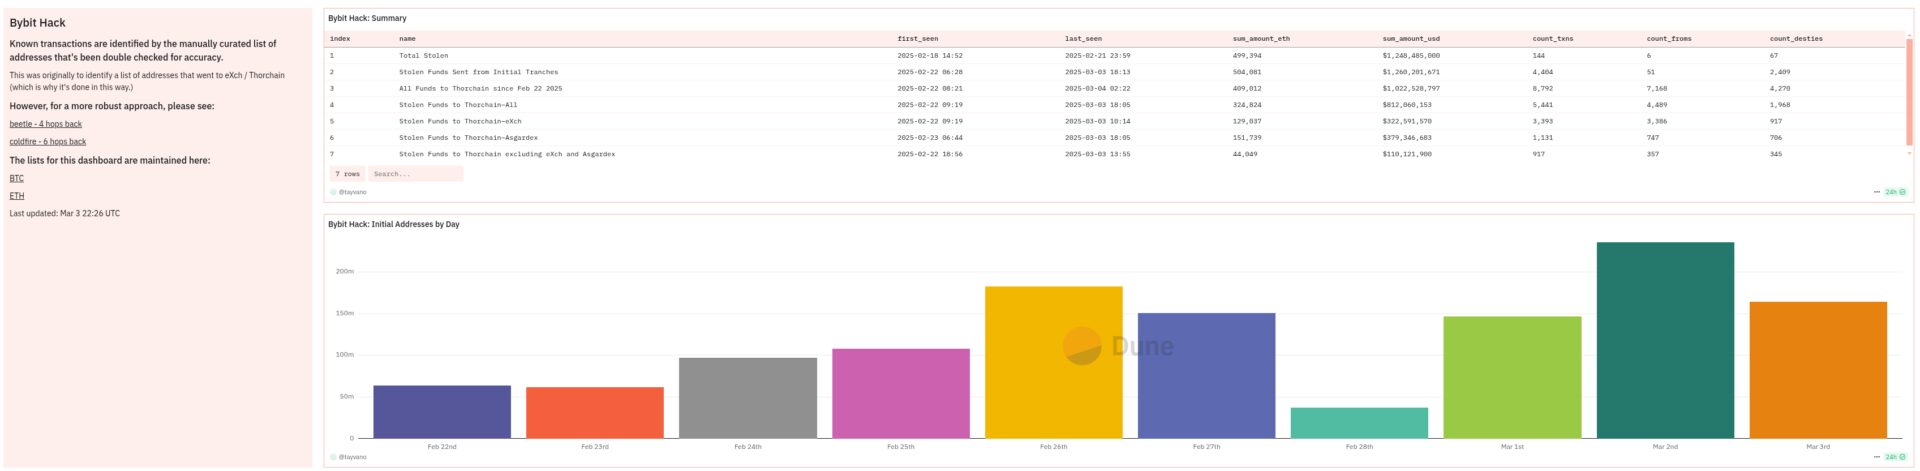The height and width of the screenshot is (471, 1920).
Task: Click 'Stolen Funds to Thorchain-eXch' cell
Action: pyautogui.click(x=460, y=122)
